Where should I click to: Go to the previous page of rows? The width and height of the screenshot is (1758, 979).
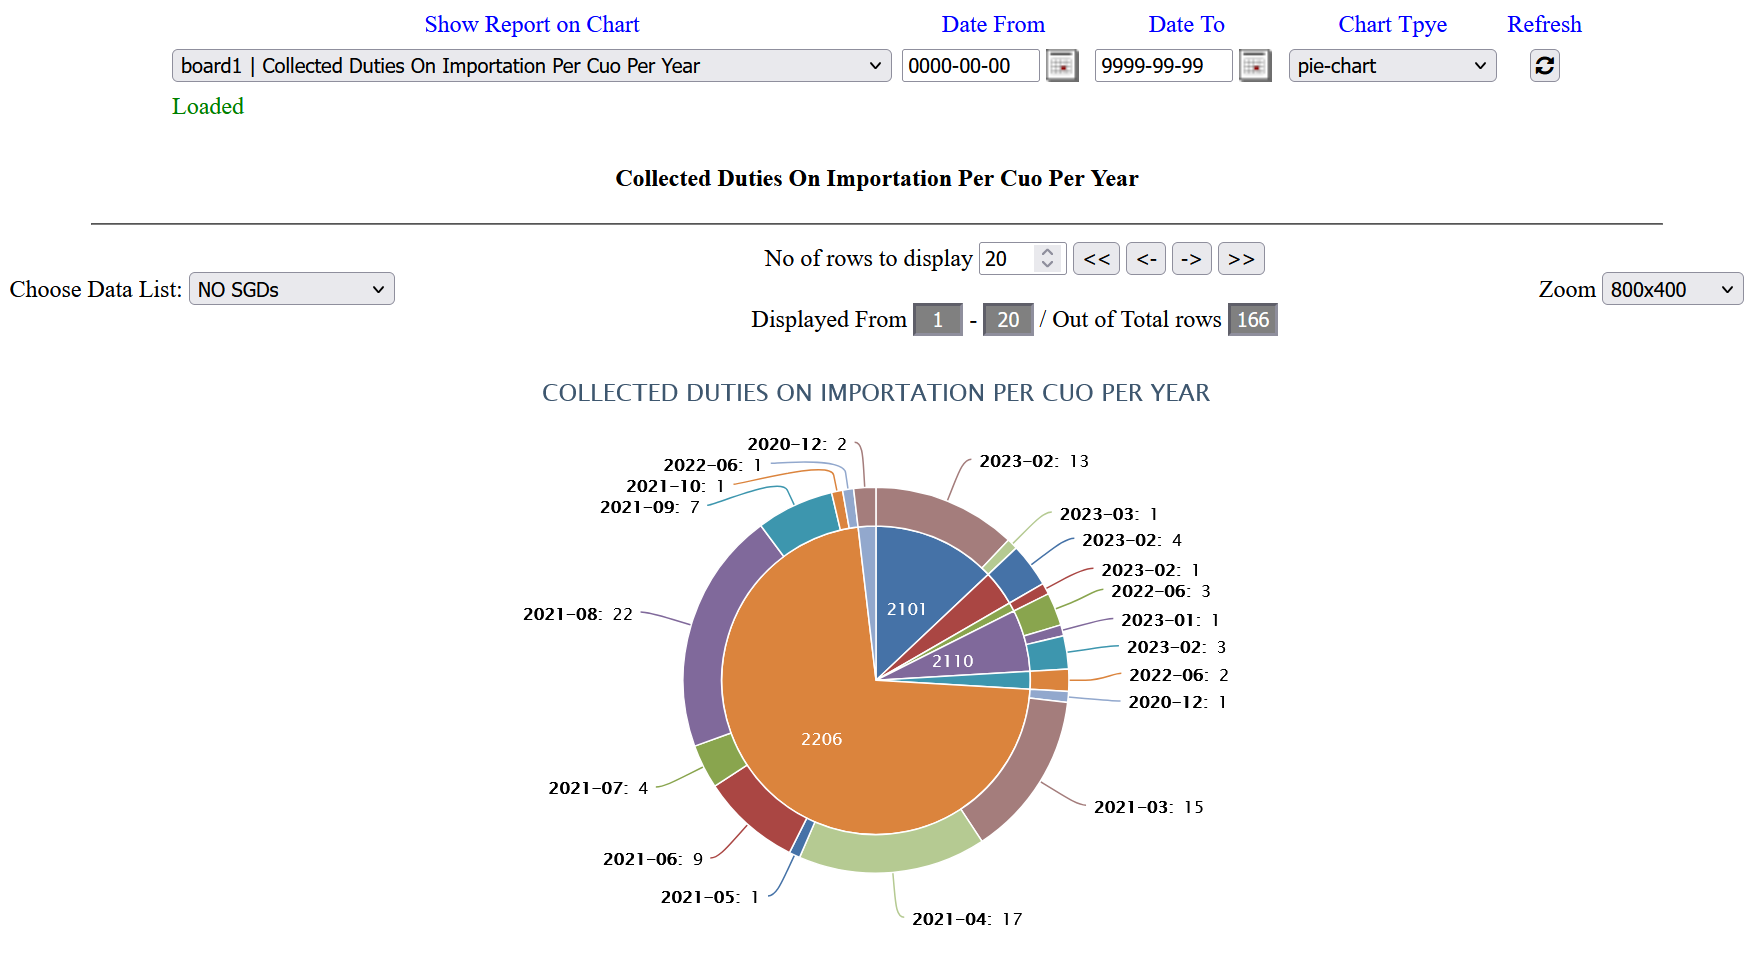(1146, 259)
